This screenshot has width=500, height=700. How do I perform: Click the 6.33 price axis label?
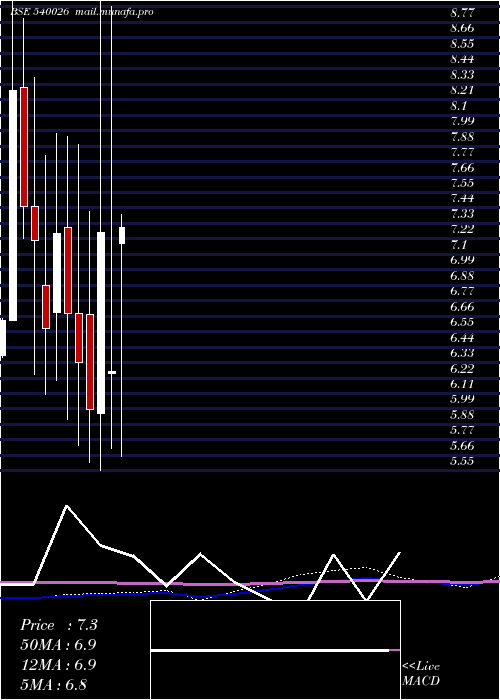pos(462,353)
